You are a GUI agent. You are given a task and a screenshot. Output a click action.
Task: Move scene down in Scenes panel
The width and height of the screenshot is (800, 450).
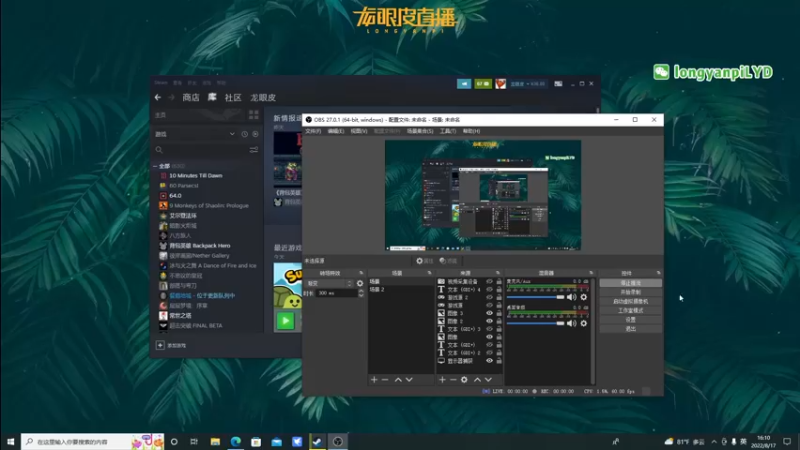pos(409,380)
